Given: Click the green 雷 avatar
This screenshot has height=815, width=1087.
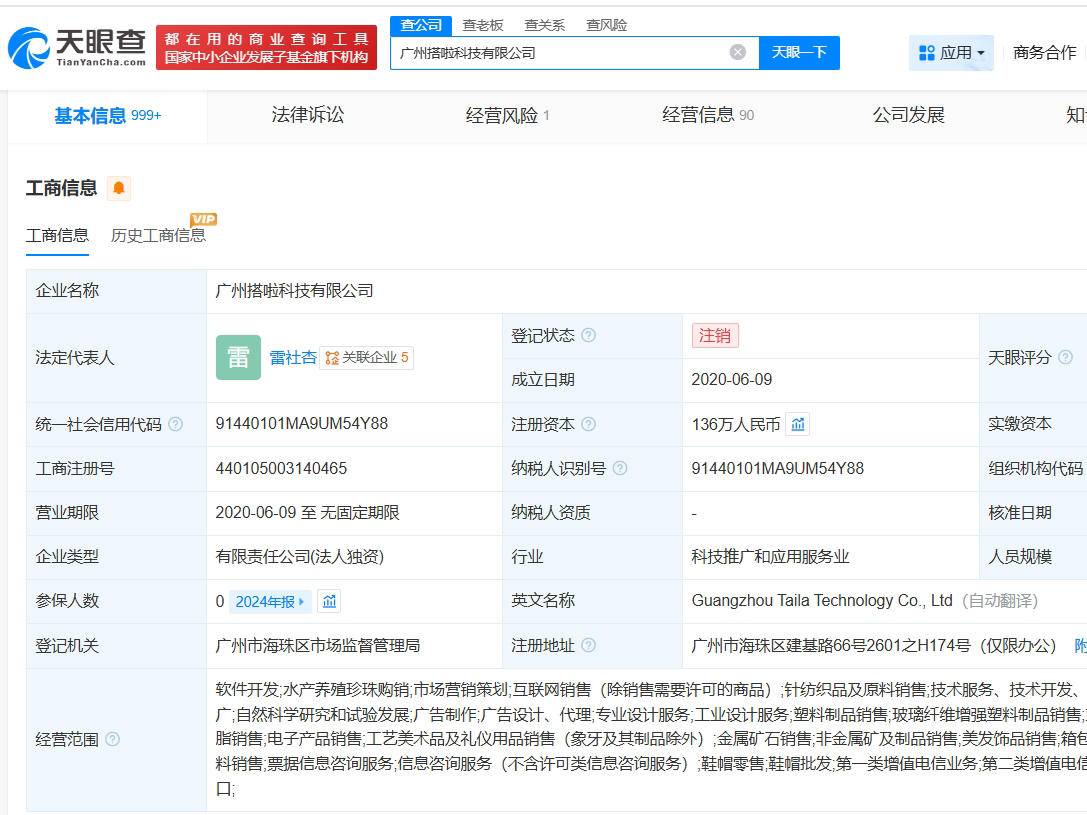Looking at the screenshot, I should point(238,357).
